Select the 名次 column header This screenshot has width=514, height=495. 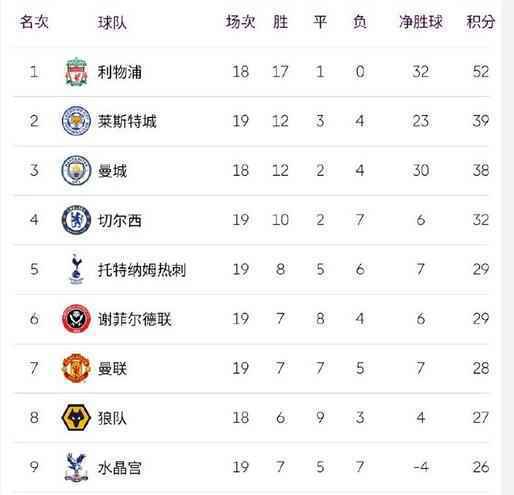coord(34,22)
